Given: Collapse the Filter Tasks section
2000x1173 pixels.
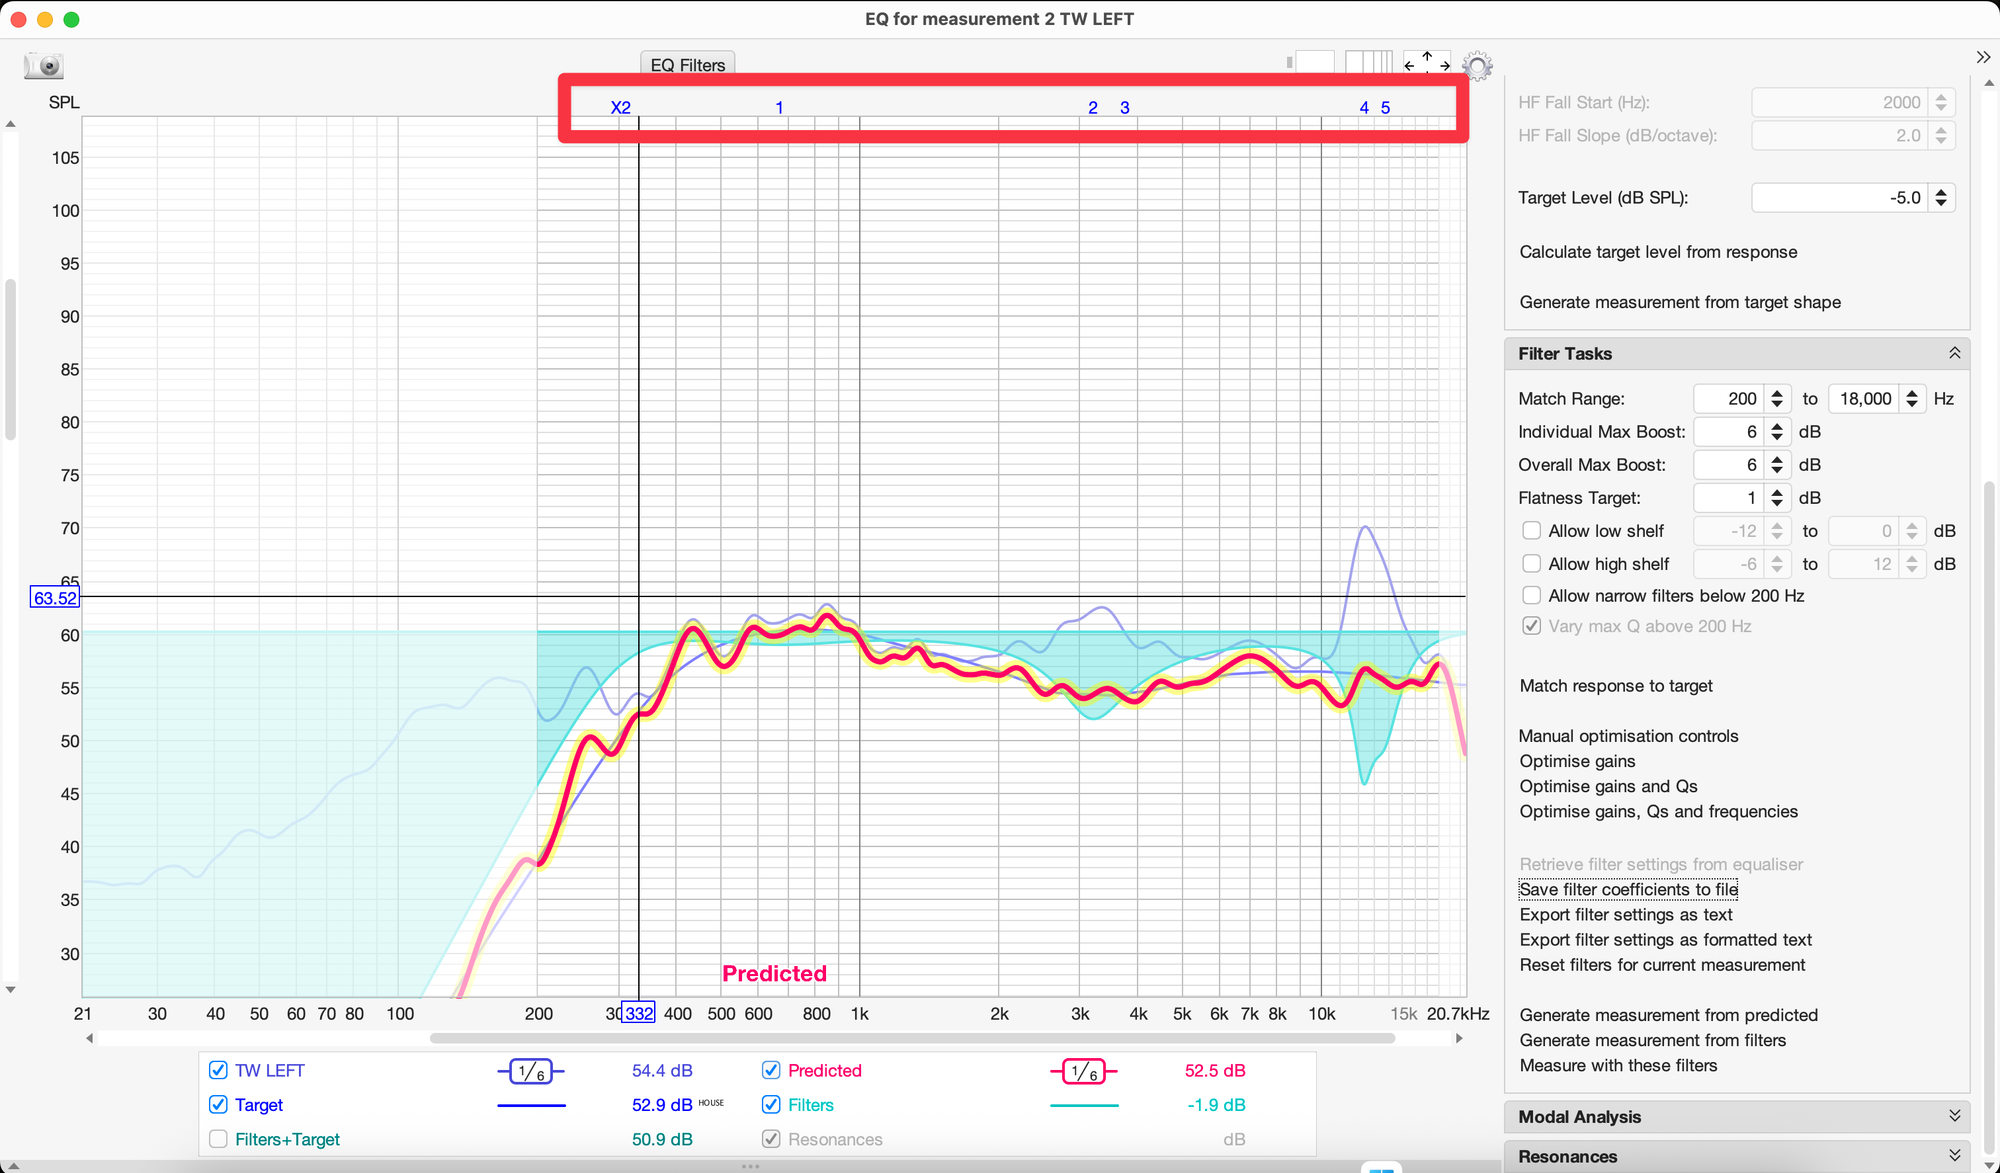Looking at the screenshot, I should (x=1954, y=353).
